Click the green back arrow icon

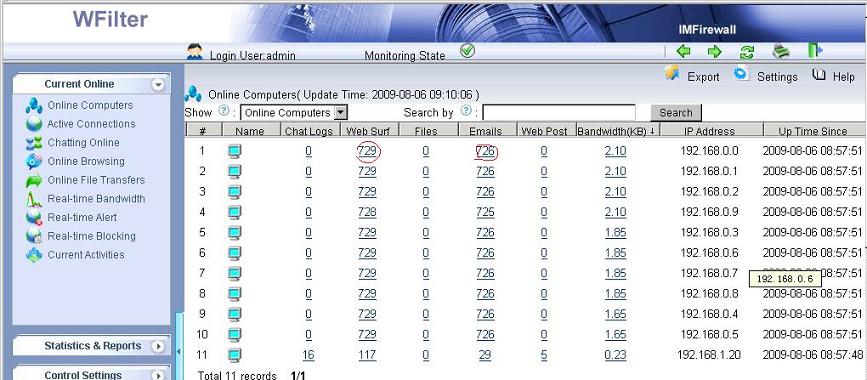[x=683, y=51]
